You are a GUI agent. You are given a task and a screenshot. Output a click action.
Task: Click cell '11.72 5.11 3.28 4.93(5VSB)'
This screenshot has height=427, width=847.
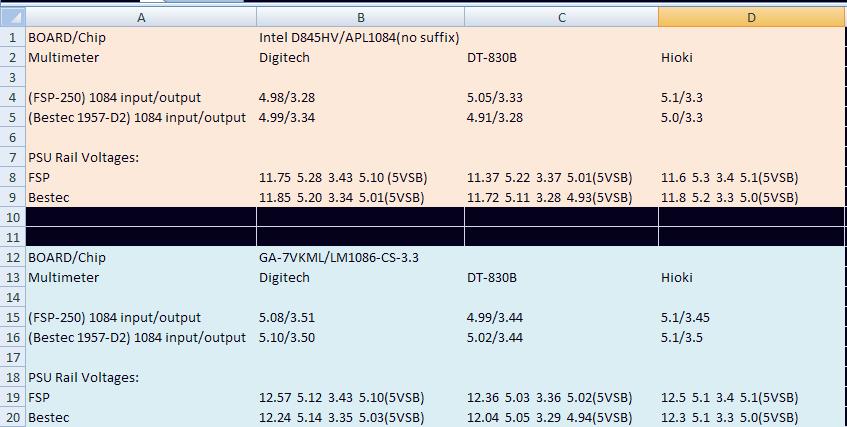tap(561, 197)
